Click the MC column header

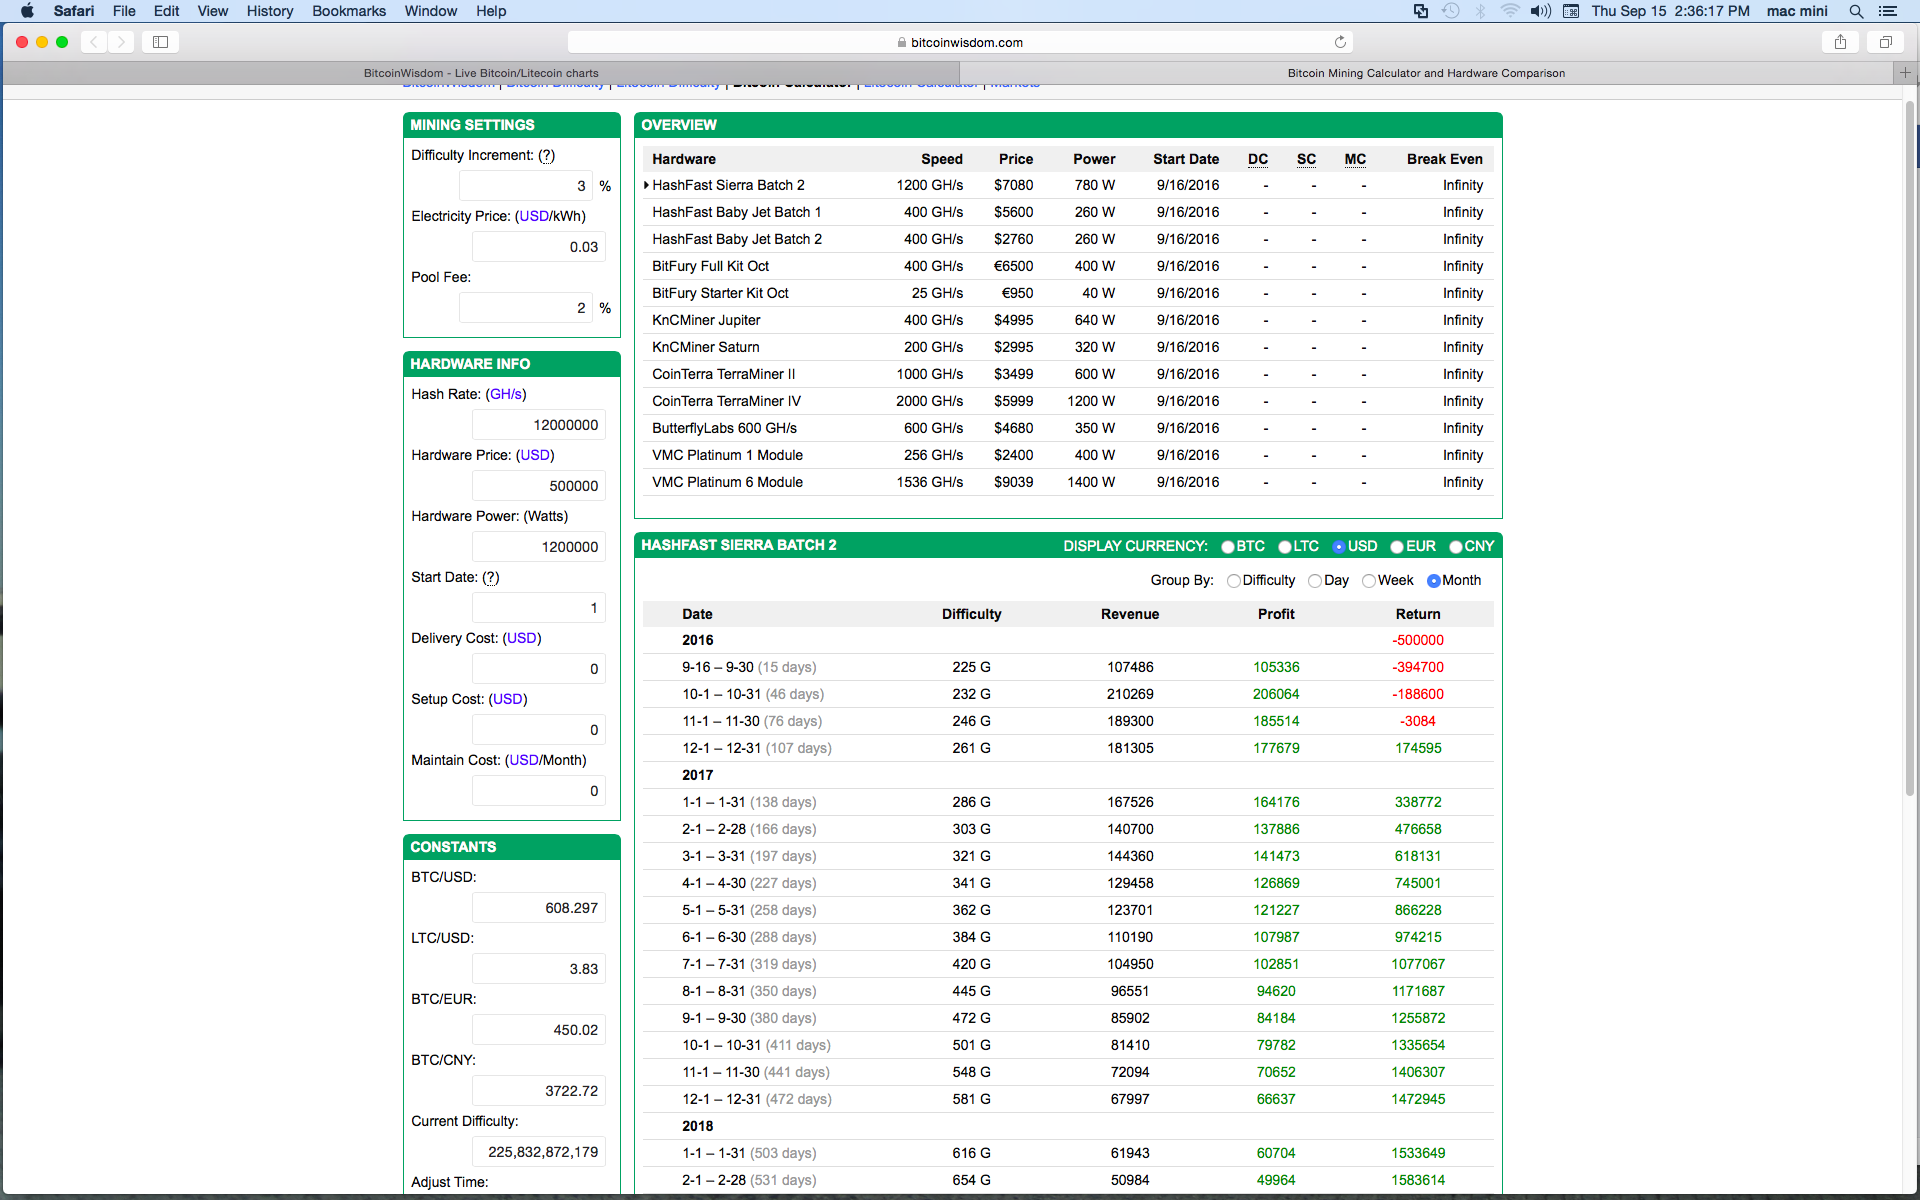tap(1355, 159)
